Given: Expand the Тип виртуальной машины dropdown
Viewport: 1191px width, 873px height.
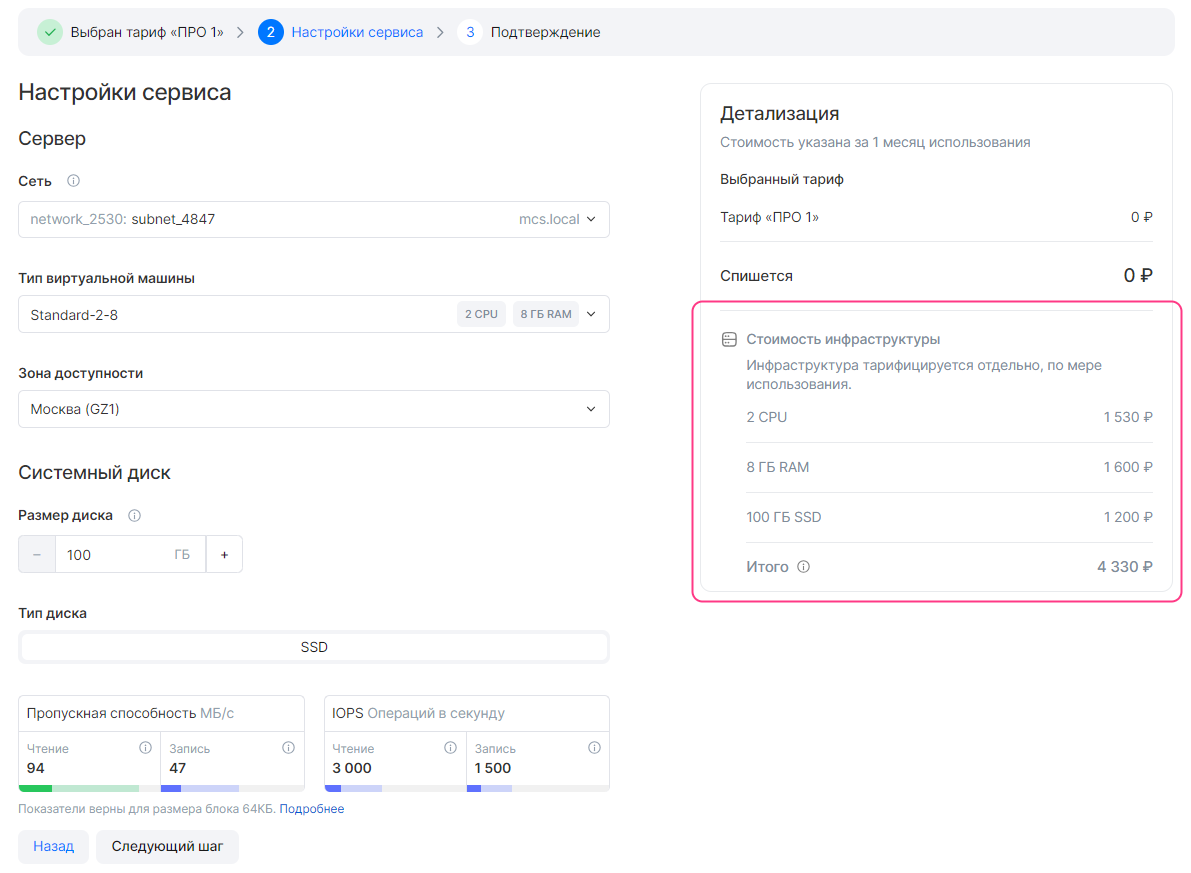Looking at the screenshot, I should 314,315.
